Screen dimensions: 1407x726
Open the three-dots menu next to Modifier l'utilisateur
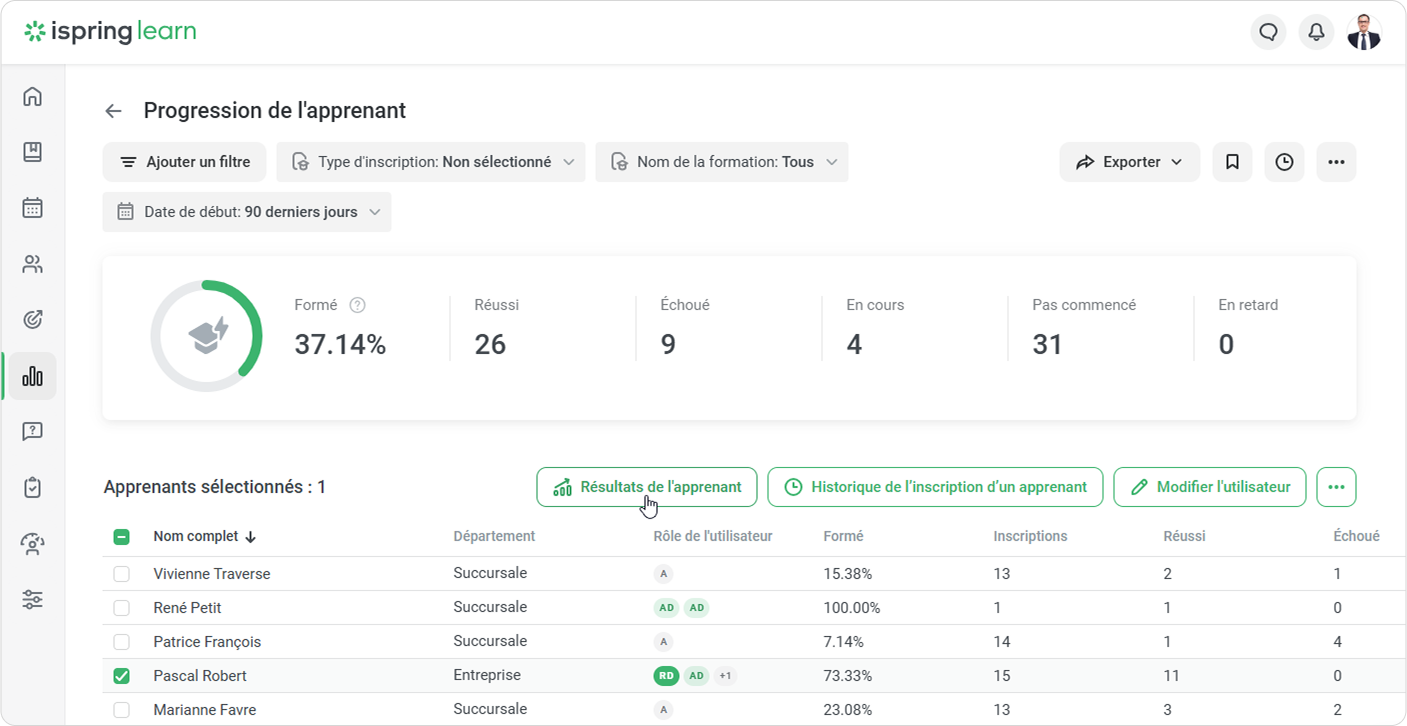(1336, 487)
